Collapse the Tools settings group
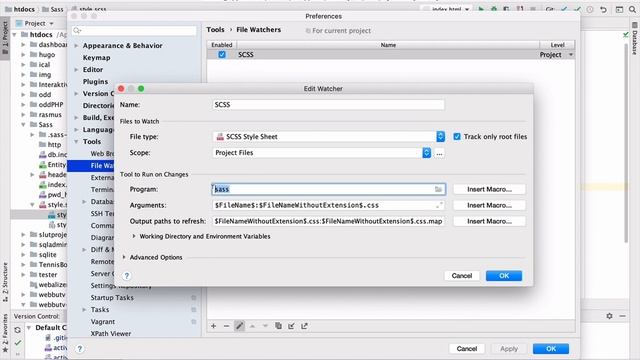The height and width of the screenshot is (360, 640). pos(76,142)
